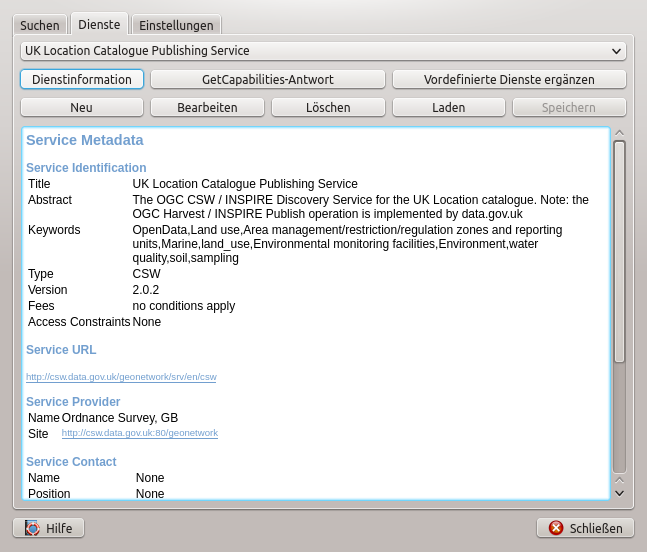The width and height of the screenshot is (647, 552).
Task: Click the Hilfe lifebuoy icon
Action: click(32, 528)
